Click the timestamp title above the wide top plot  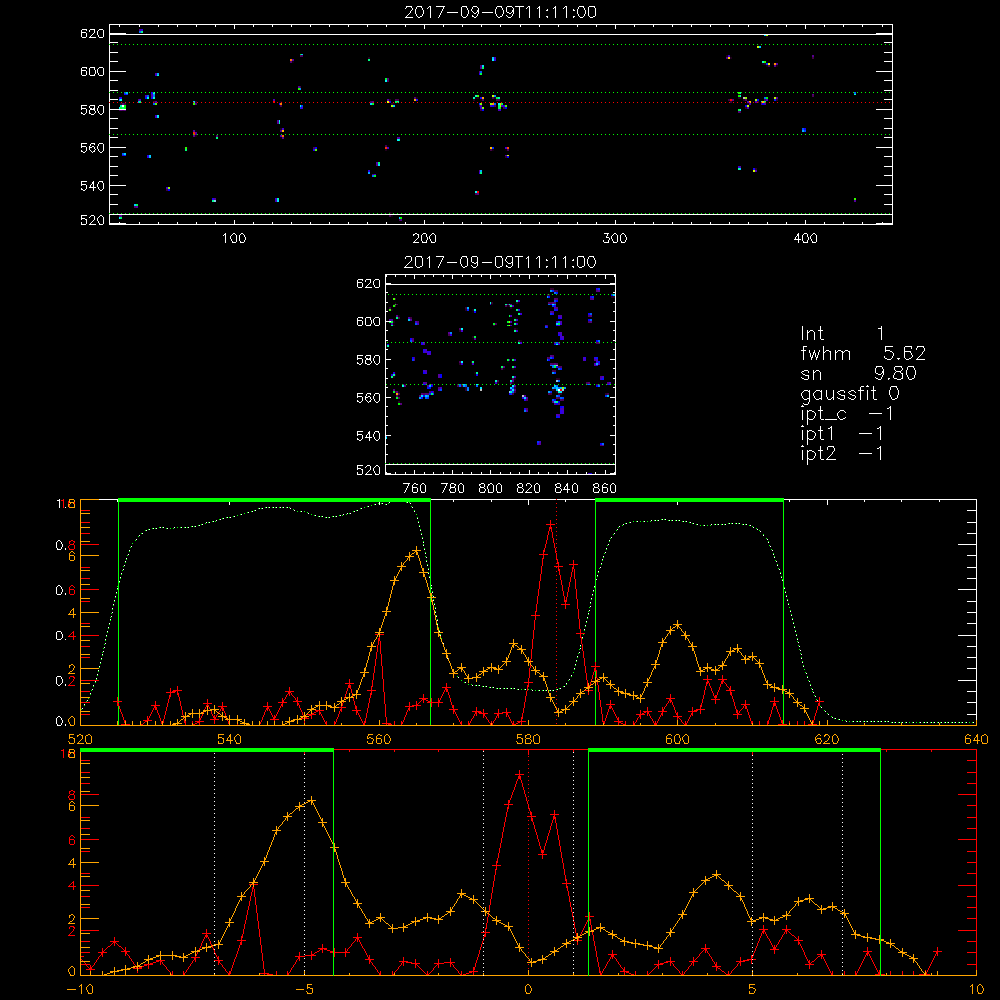click(x=500, y=12)
